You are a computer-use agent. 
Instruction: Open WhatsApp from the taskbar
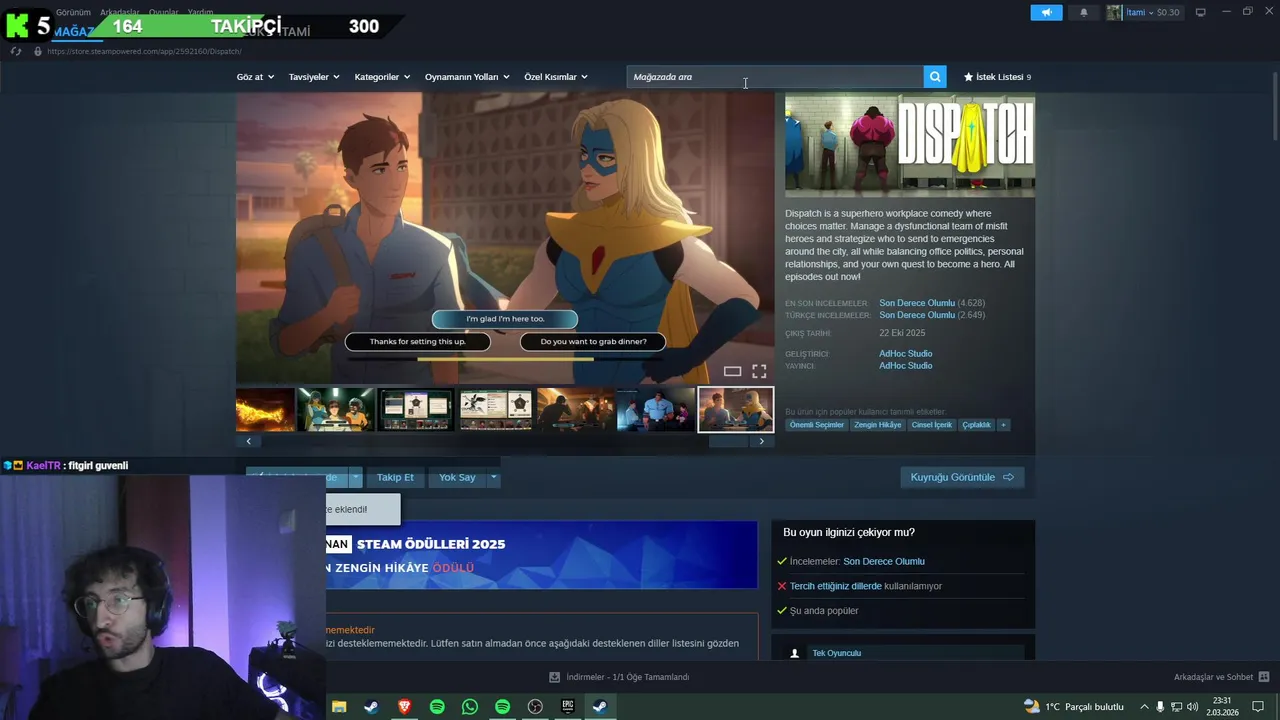coord(470,707)
